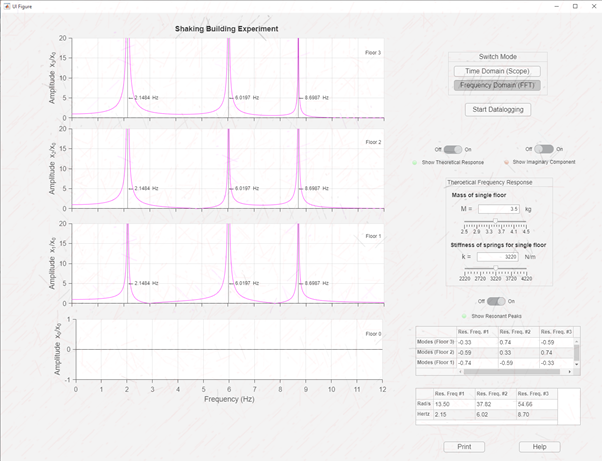Select Modes (Floor 3) row header
Image resolution: width=602 pixels, height=461 pixels.
[x=436, y=342]
